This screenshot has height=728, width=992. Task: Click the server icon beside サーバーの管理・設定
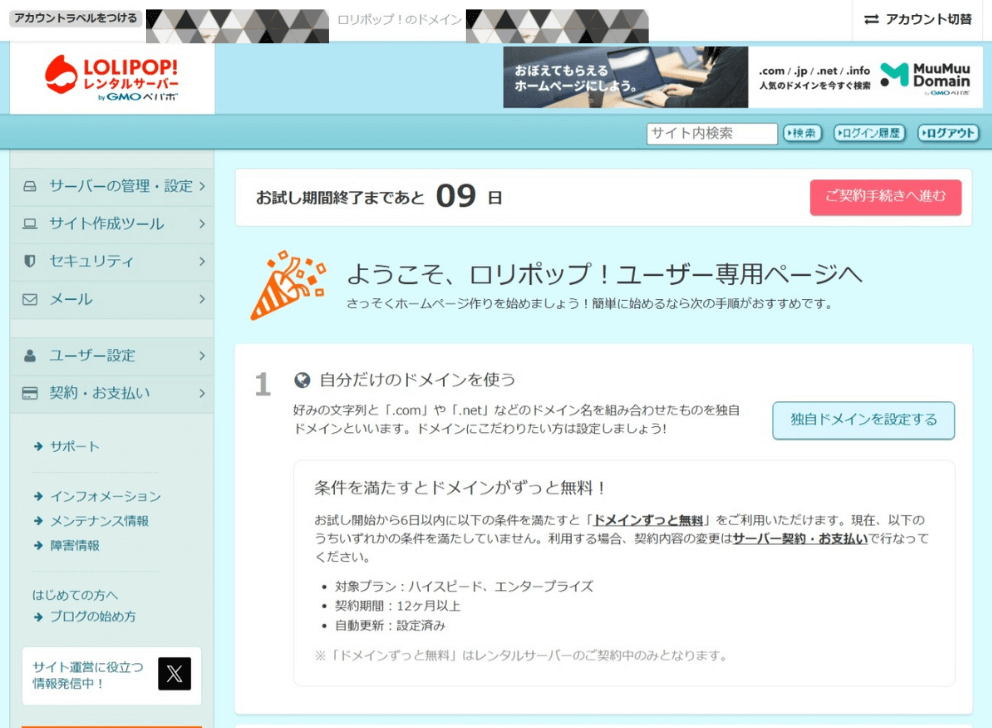[x=30, y=186]
